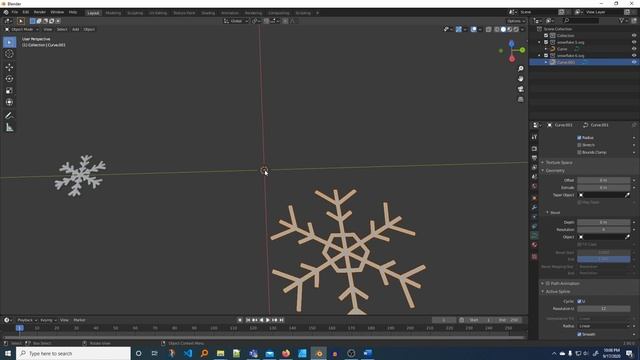
Task: Open the viewport Add menu
Action: pyautogui.click(x=76, y=29)
